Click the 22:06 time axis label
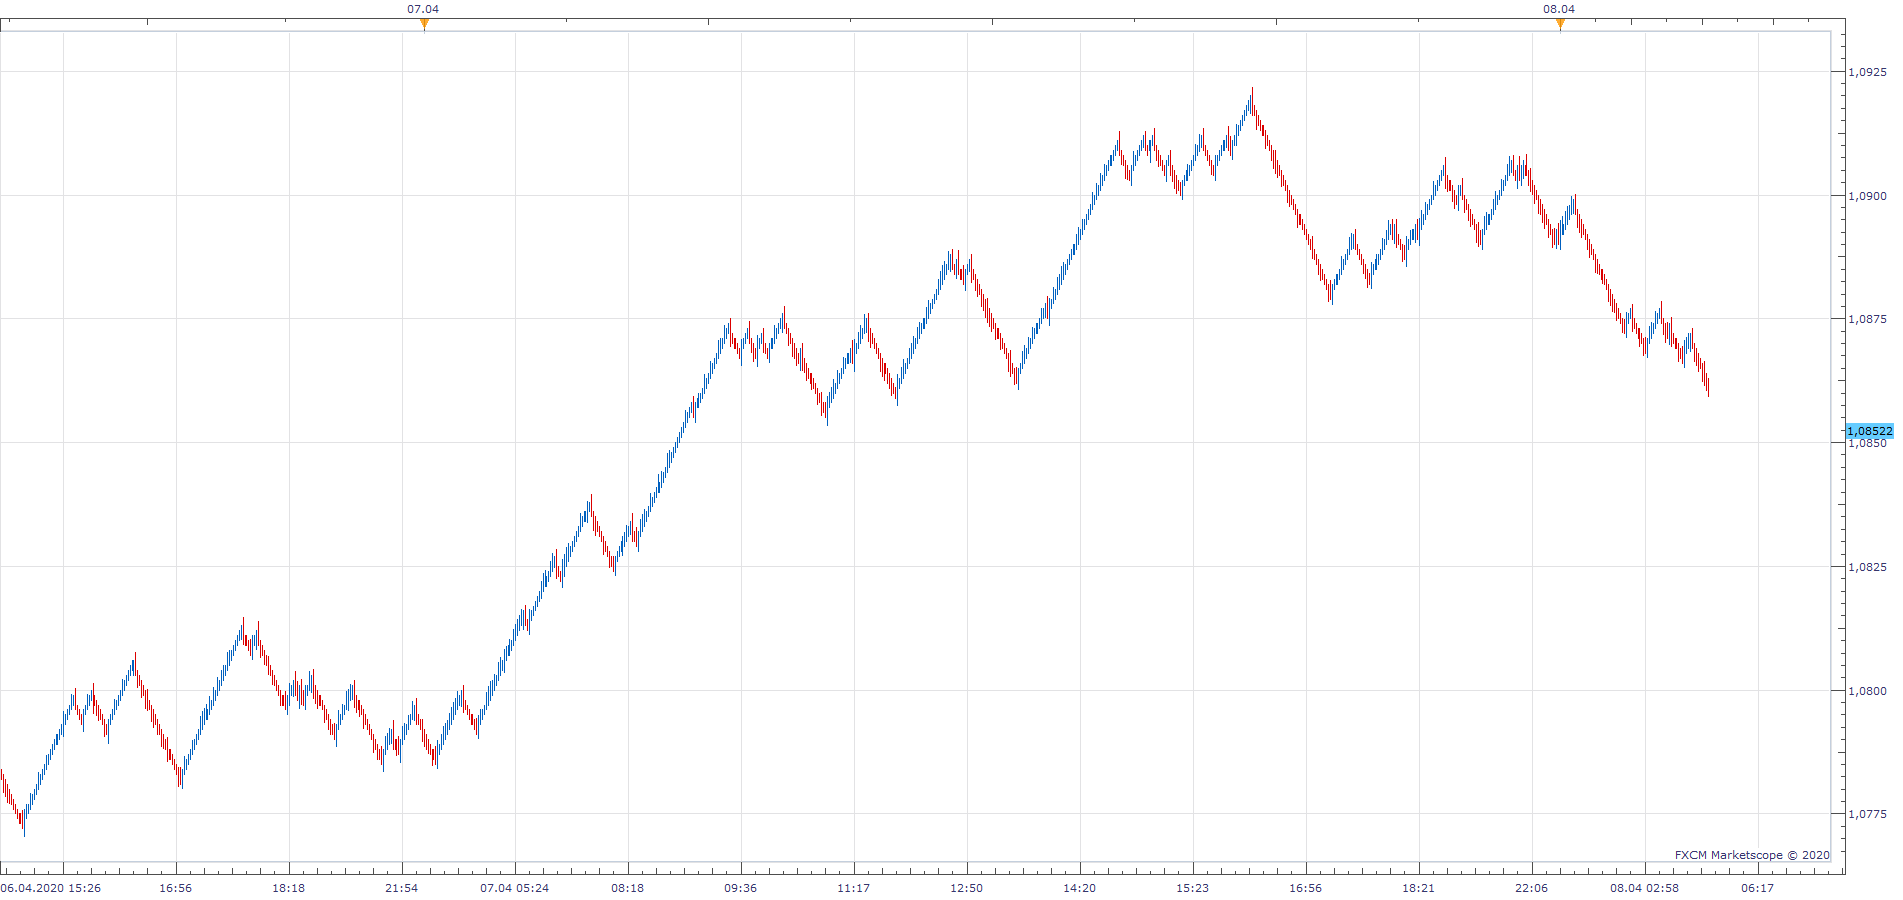This screenshot has height=900, width=1903. pos(1531,888)
